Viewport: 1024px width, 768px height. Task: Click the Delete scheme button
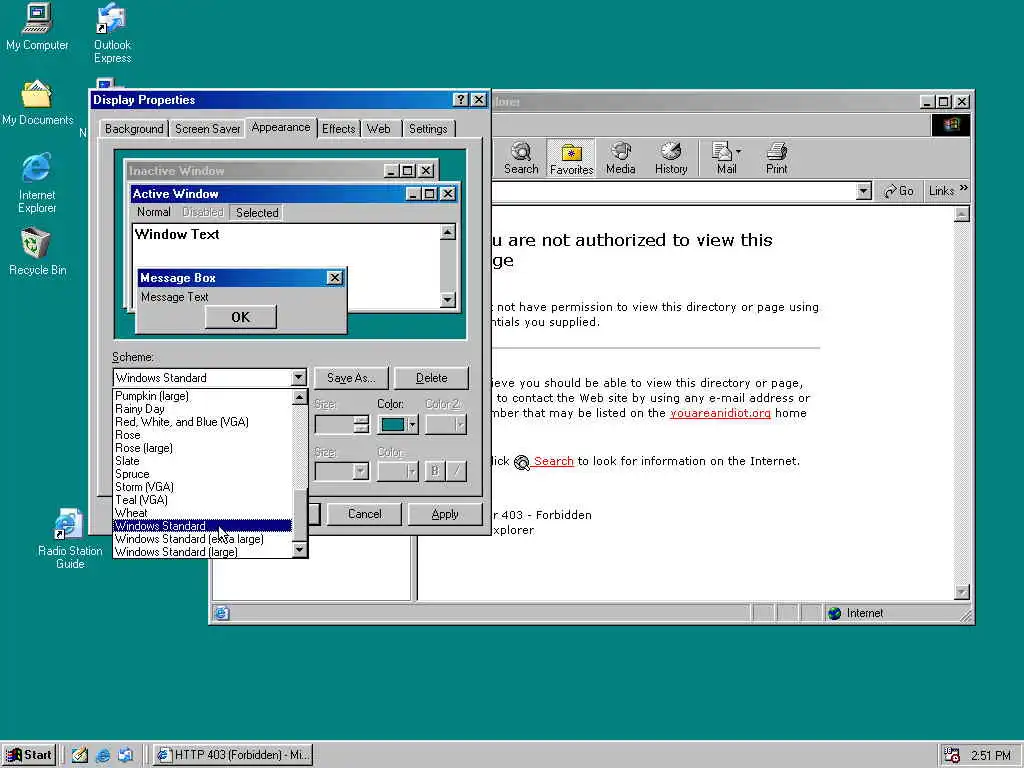(431, 377)
